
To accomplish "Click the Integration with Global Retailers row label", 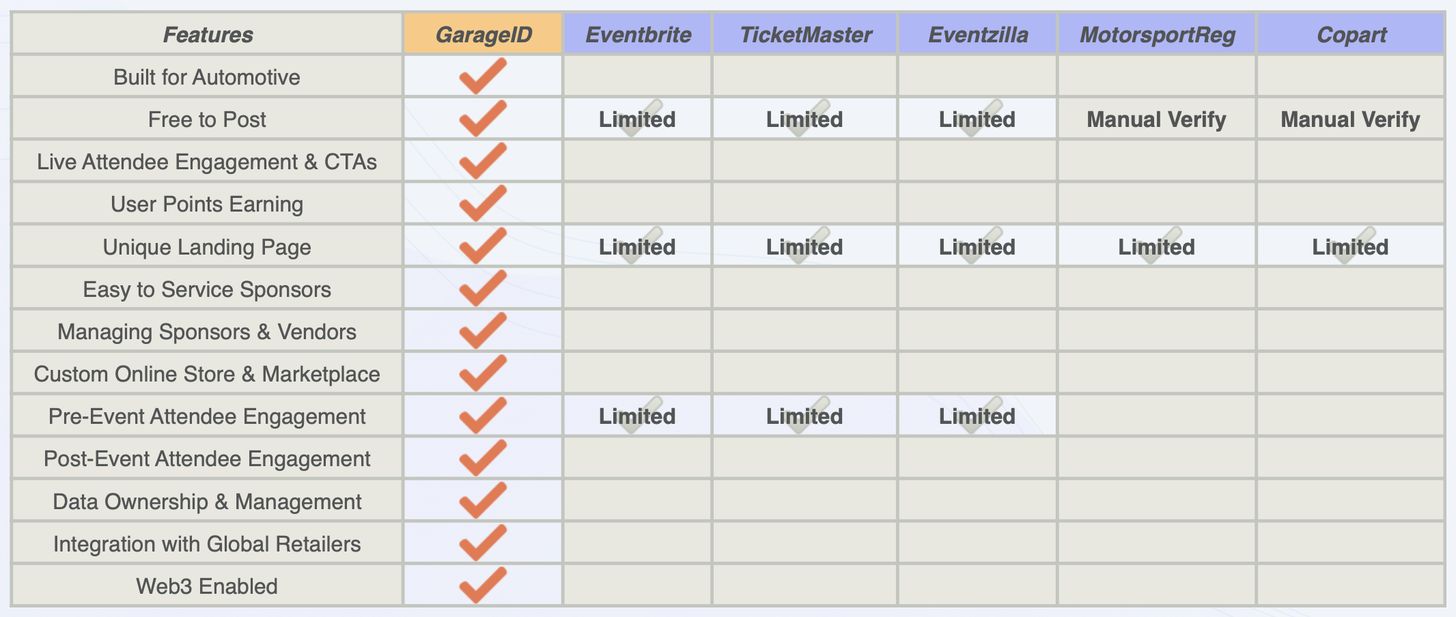I will 207,544.
